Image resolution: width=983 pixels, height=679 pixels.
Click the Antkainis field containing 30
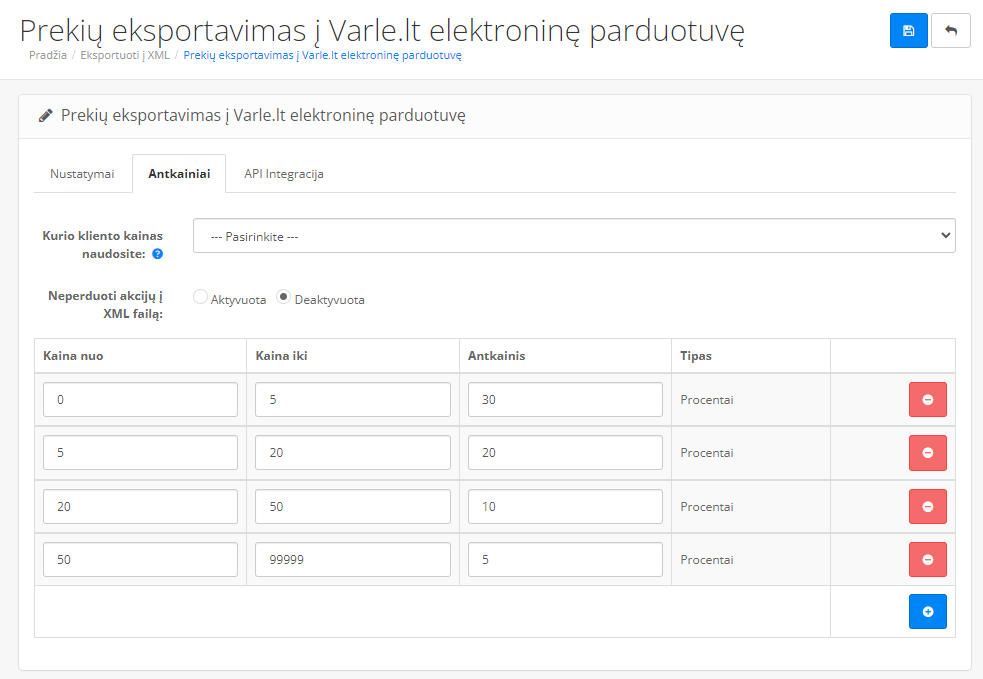click(x=565, y=400)
